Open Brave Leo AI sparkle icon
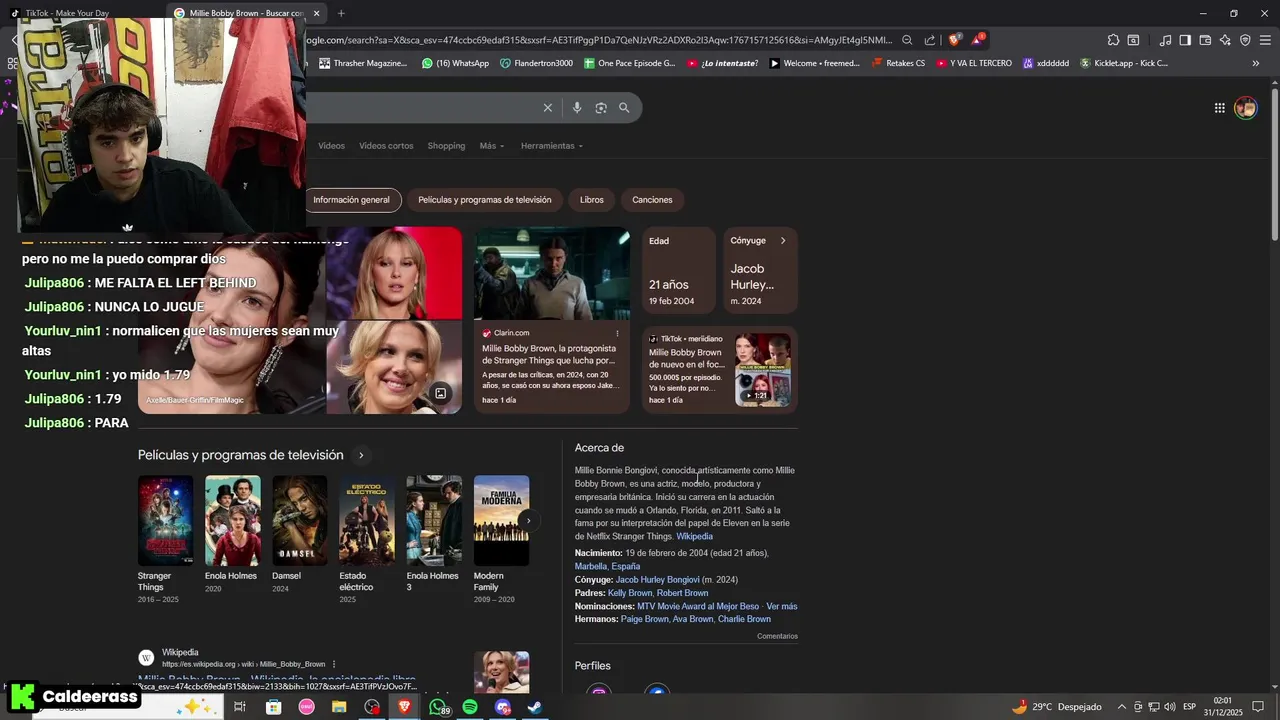The width and height of the screenshot is (1280, 720). [1225, 40]
